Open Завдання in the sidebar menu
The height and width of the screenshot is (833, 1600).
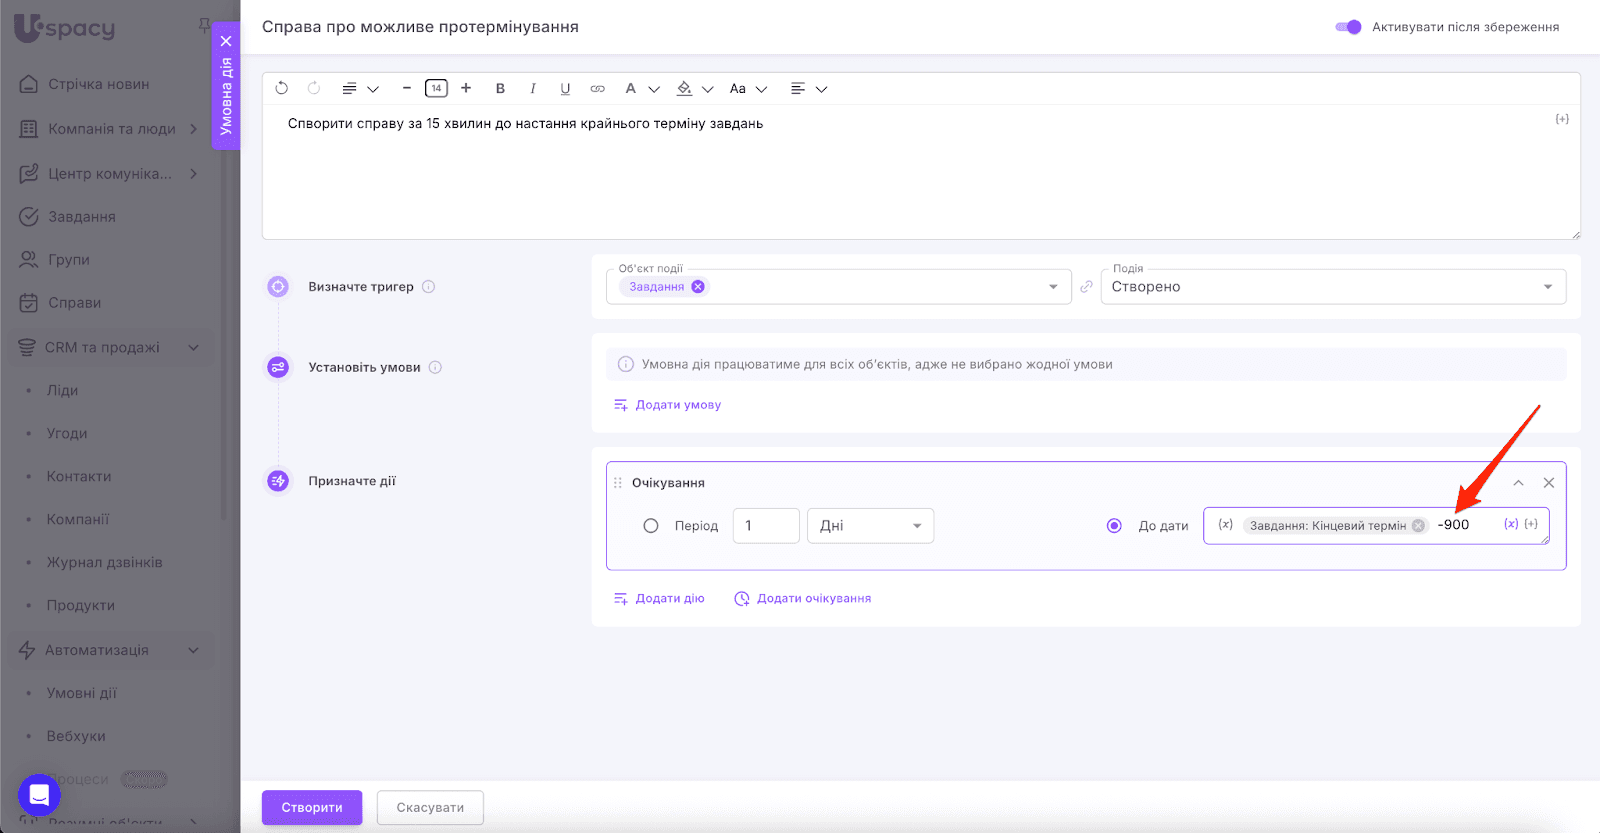click(81, 217)
